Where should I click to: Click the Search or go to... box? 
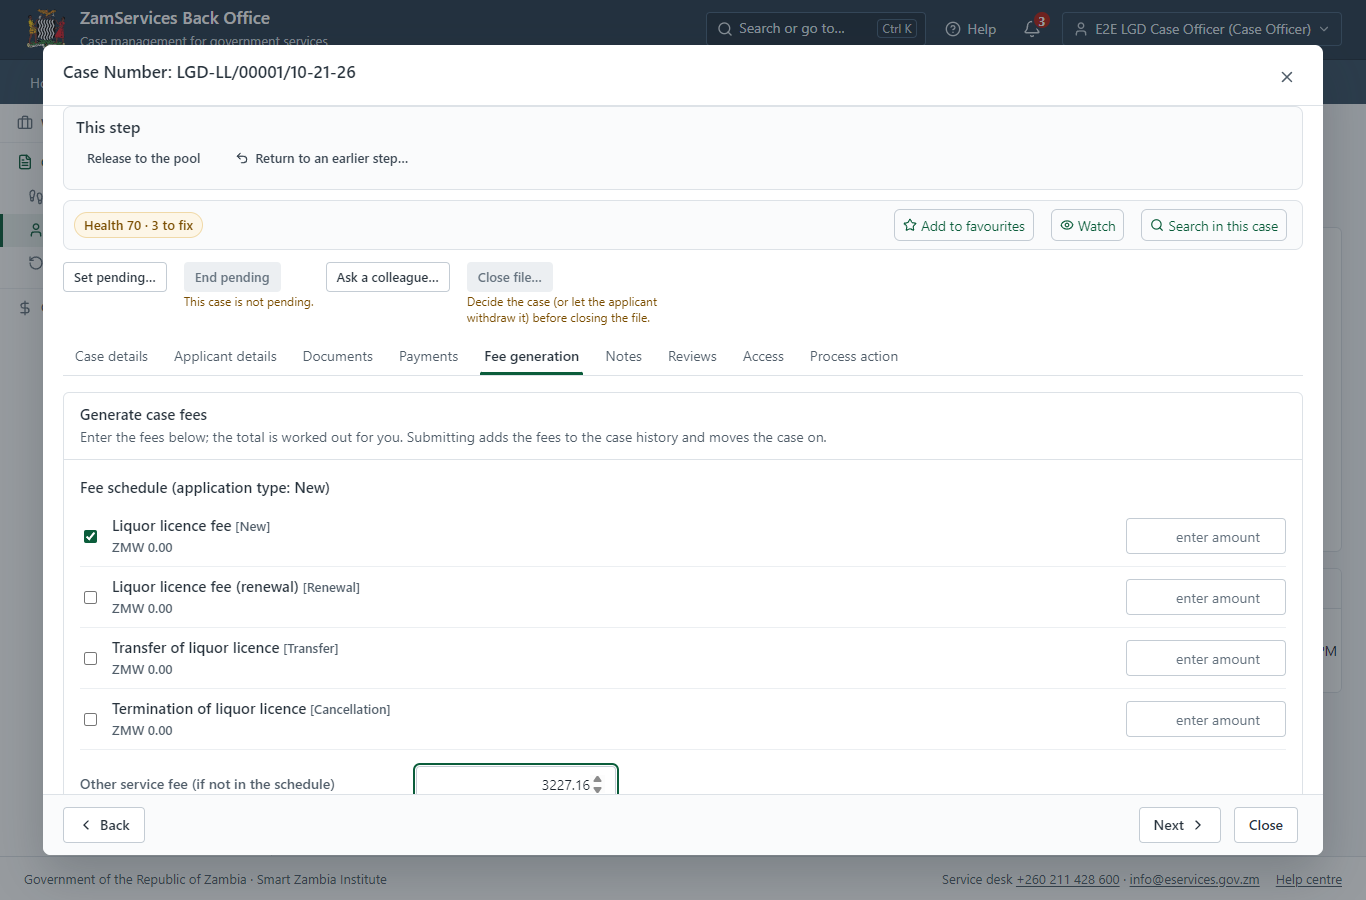[x=816, y=29]
